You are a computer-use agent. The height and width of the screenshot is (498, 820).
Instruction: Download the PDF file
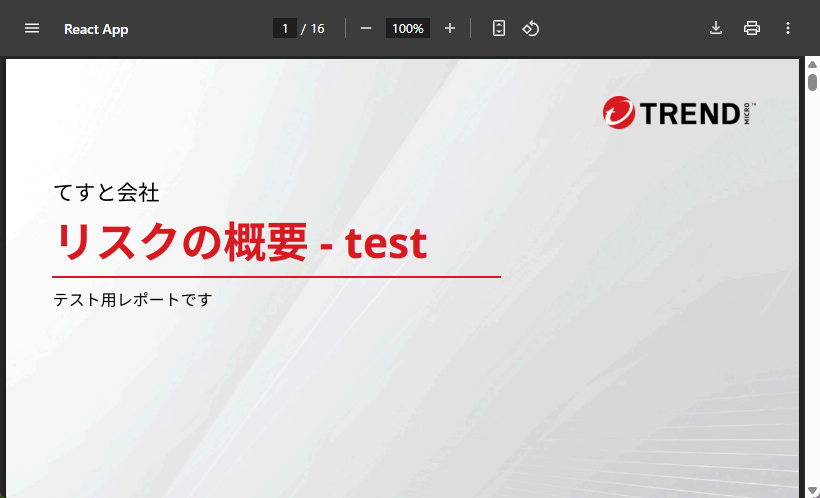pyautogui.click(x=716, y=28)
